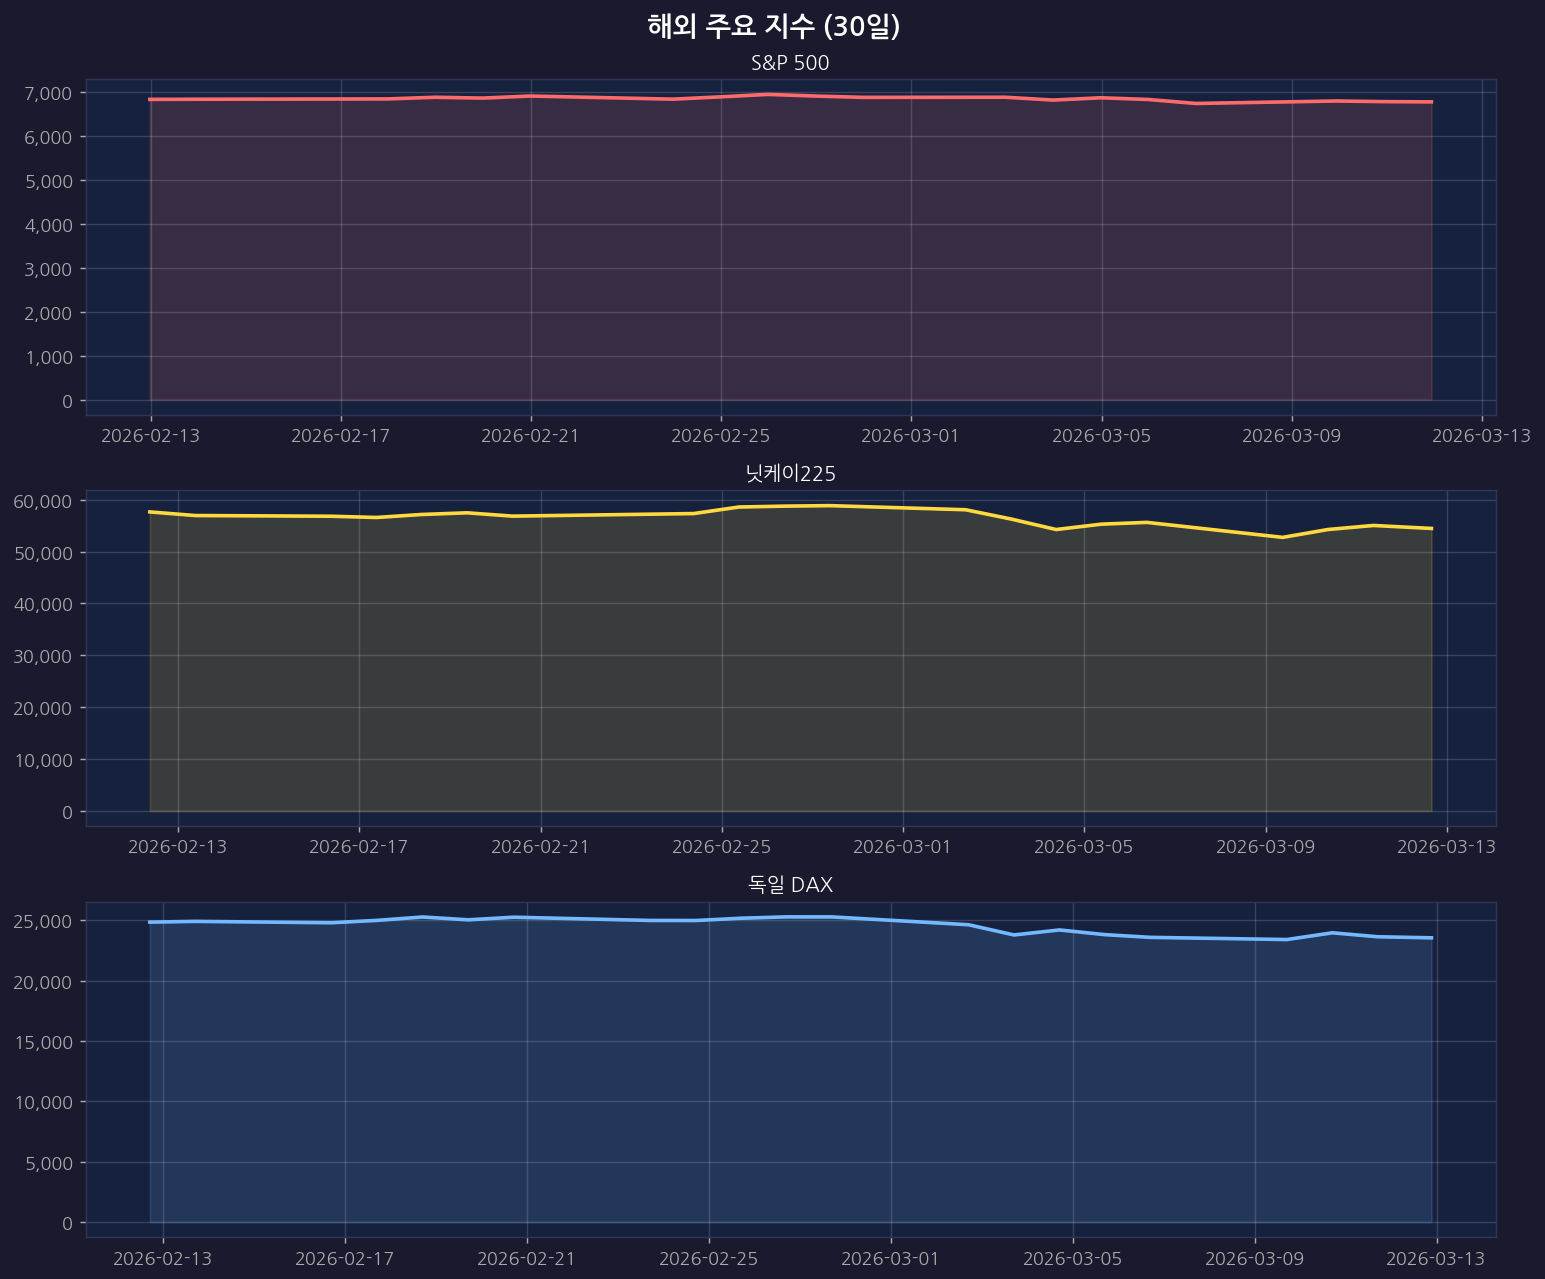Click the 25,000 y-axis label on 독일 DAX
The height and width of the screenshot is (1279, 1545).
tap(44, 921)
